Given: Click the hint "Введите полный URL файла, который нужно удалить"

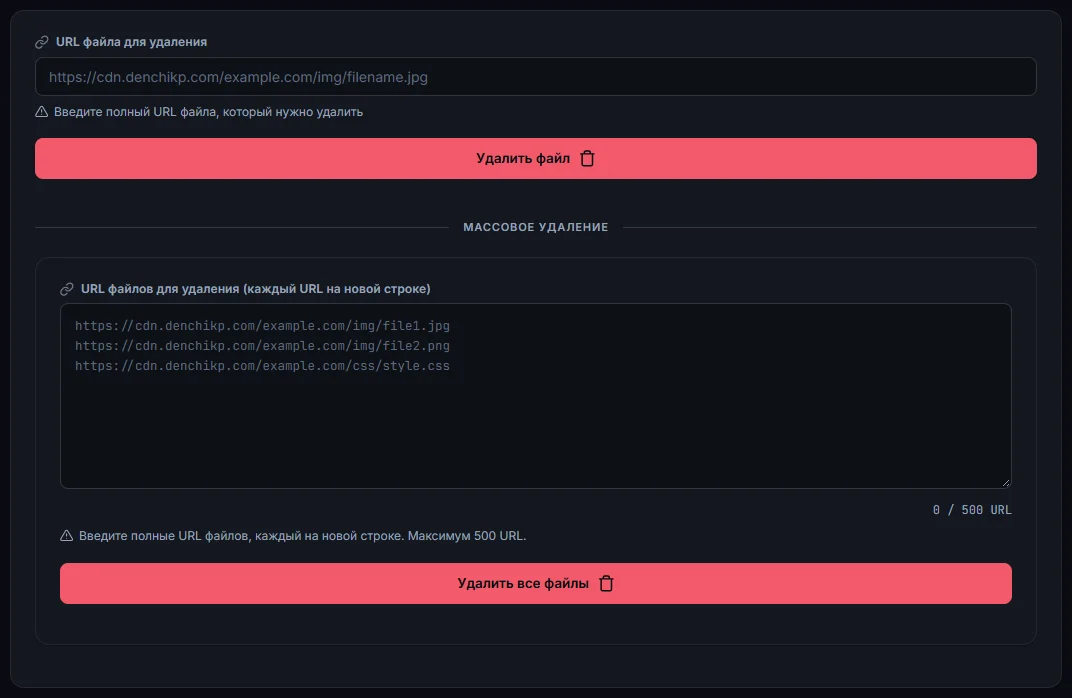Looking at the screenshot, I should [209, 111].
